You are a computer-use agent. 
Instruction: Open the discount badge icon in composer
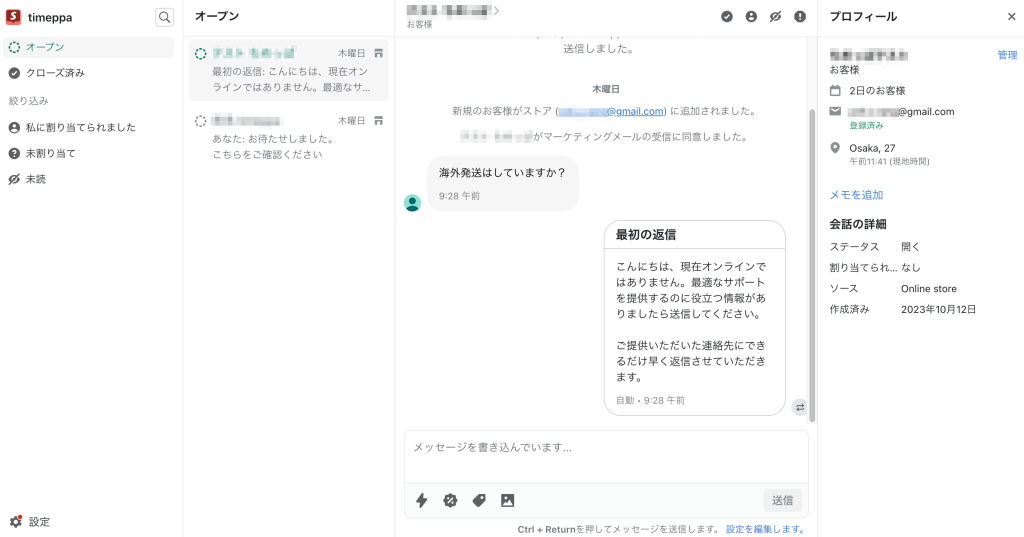pos(451,500)
